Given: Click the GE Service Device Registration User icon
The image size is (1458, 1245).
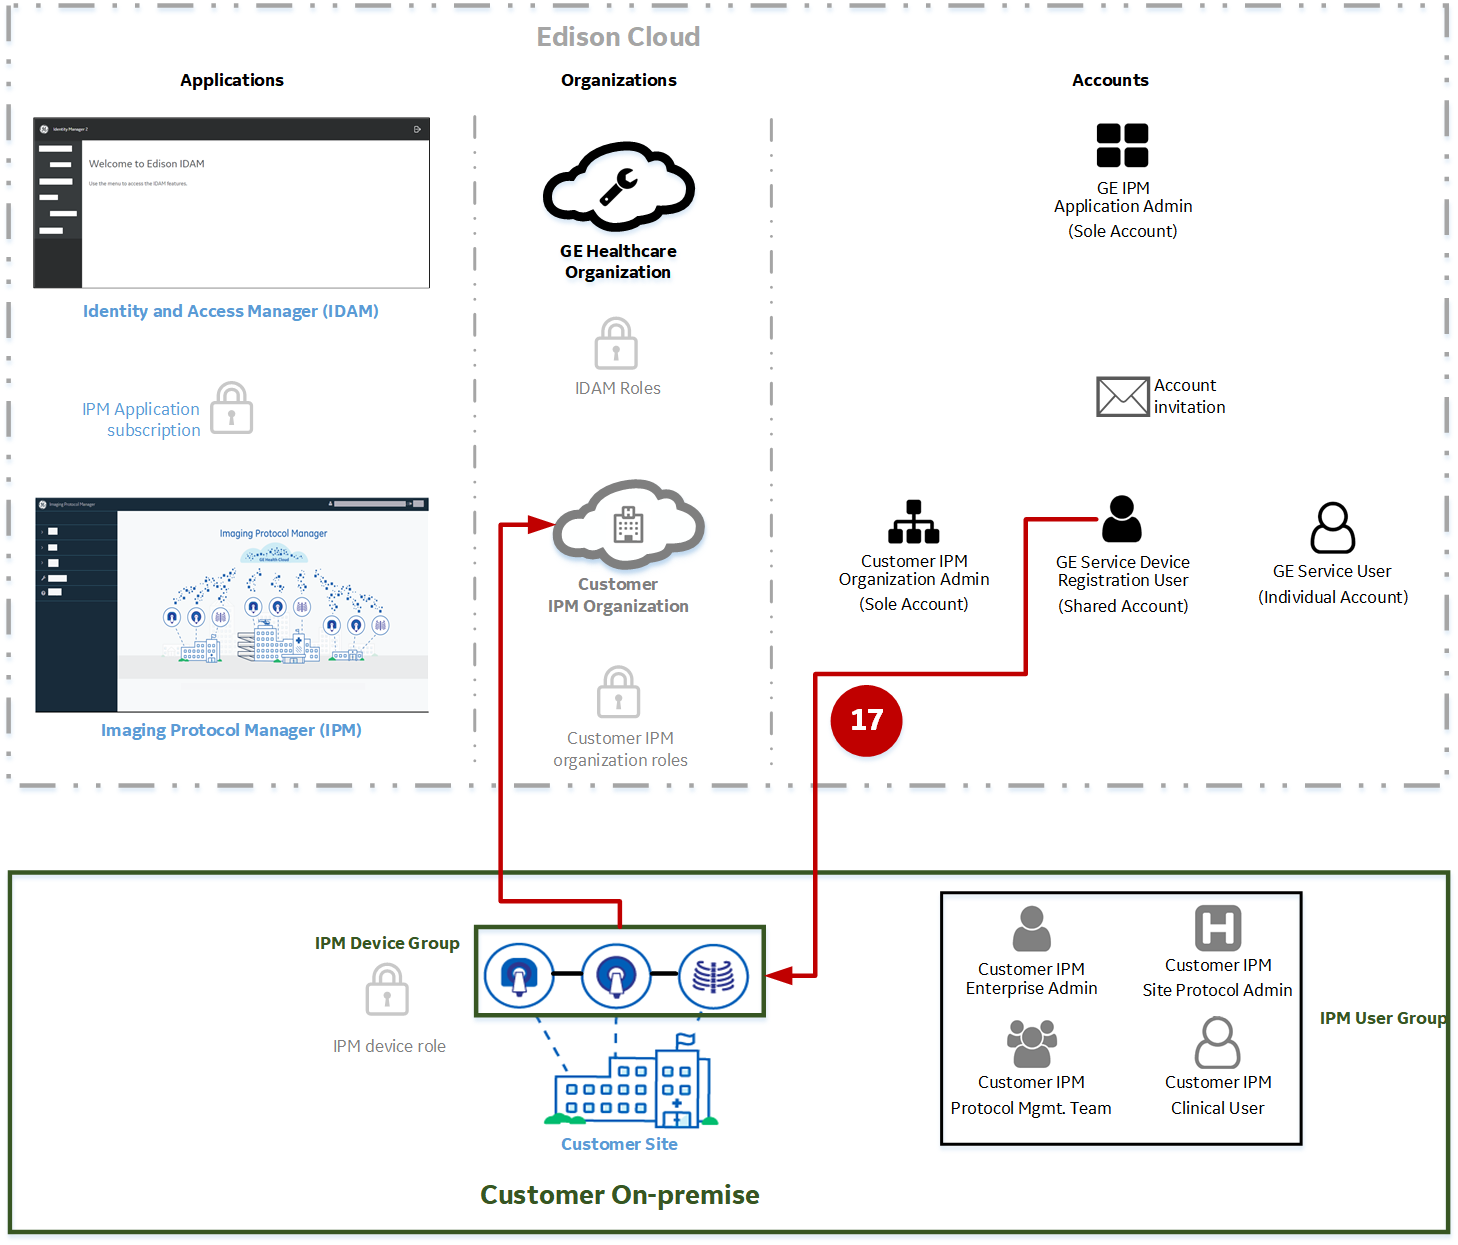Looking at the screenshot, I should tap(1122, 520).
